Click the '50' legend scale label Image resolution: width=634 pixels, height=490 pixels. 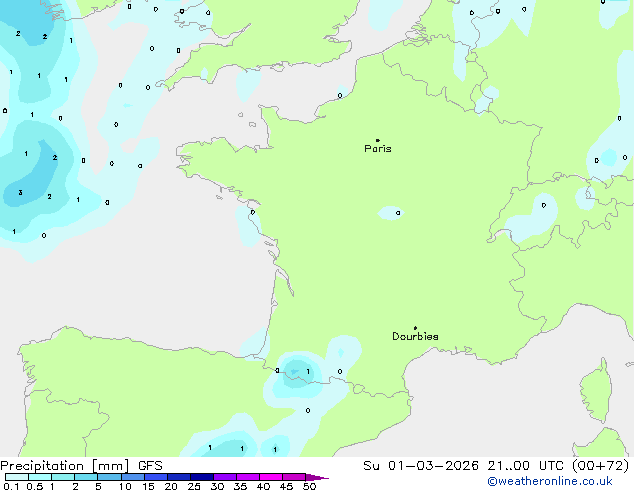pyautogui.click(x=310, y=486)
